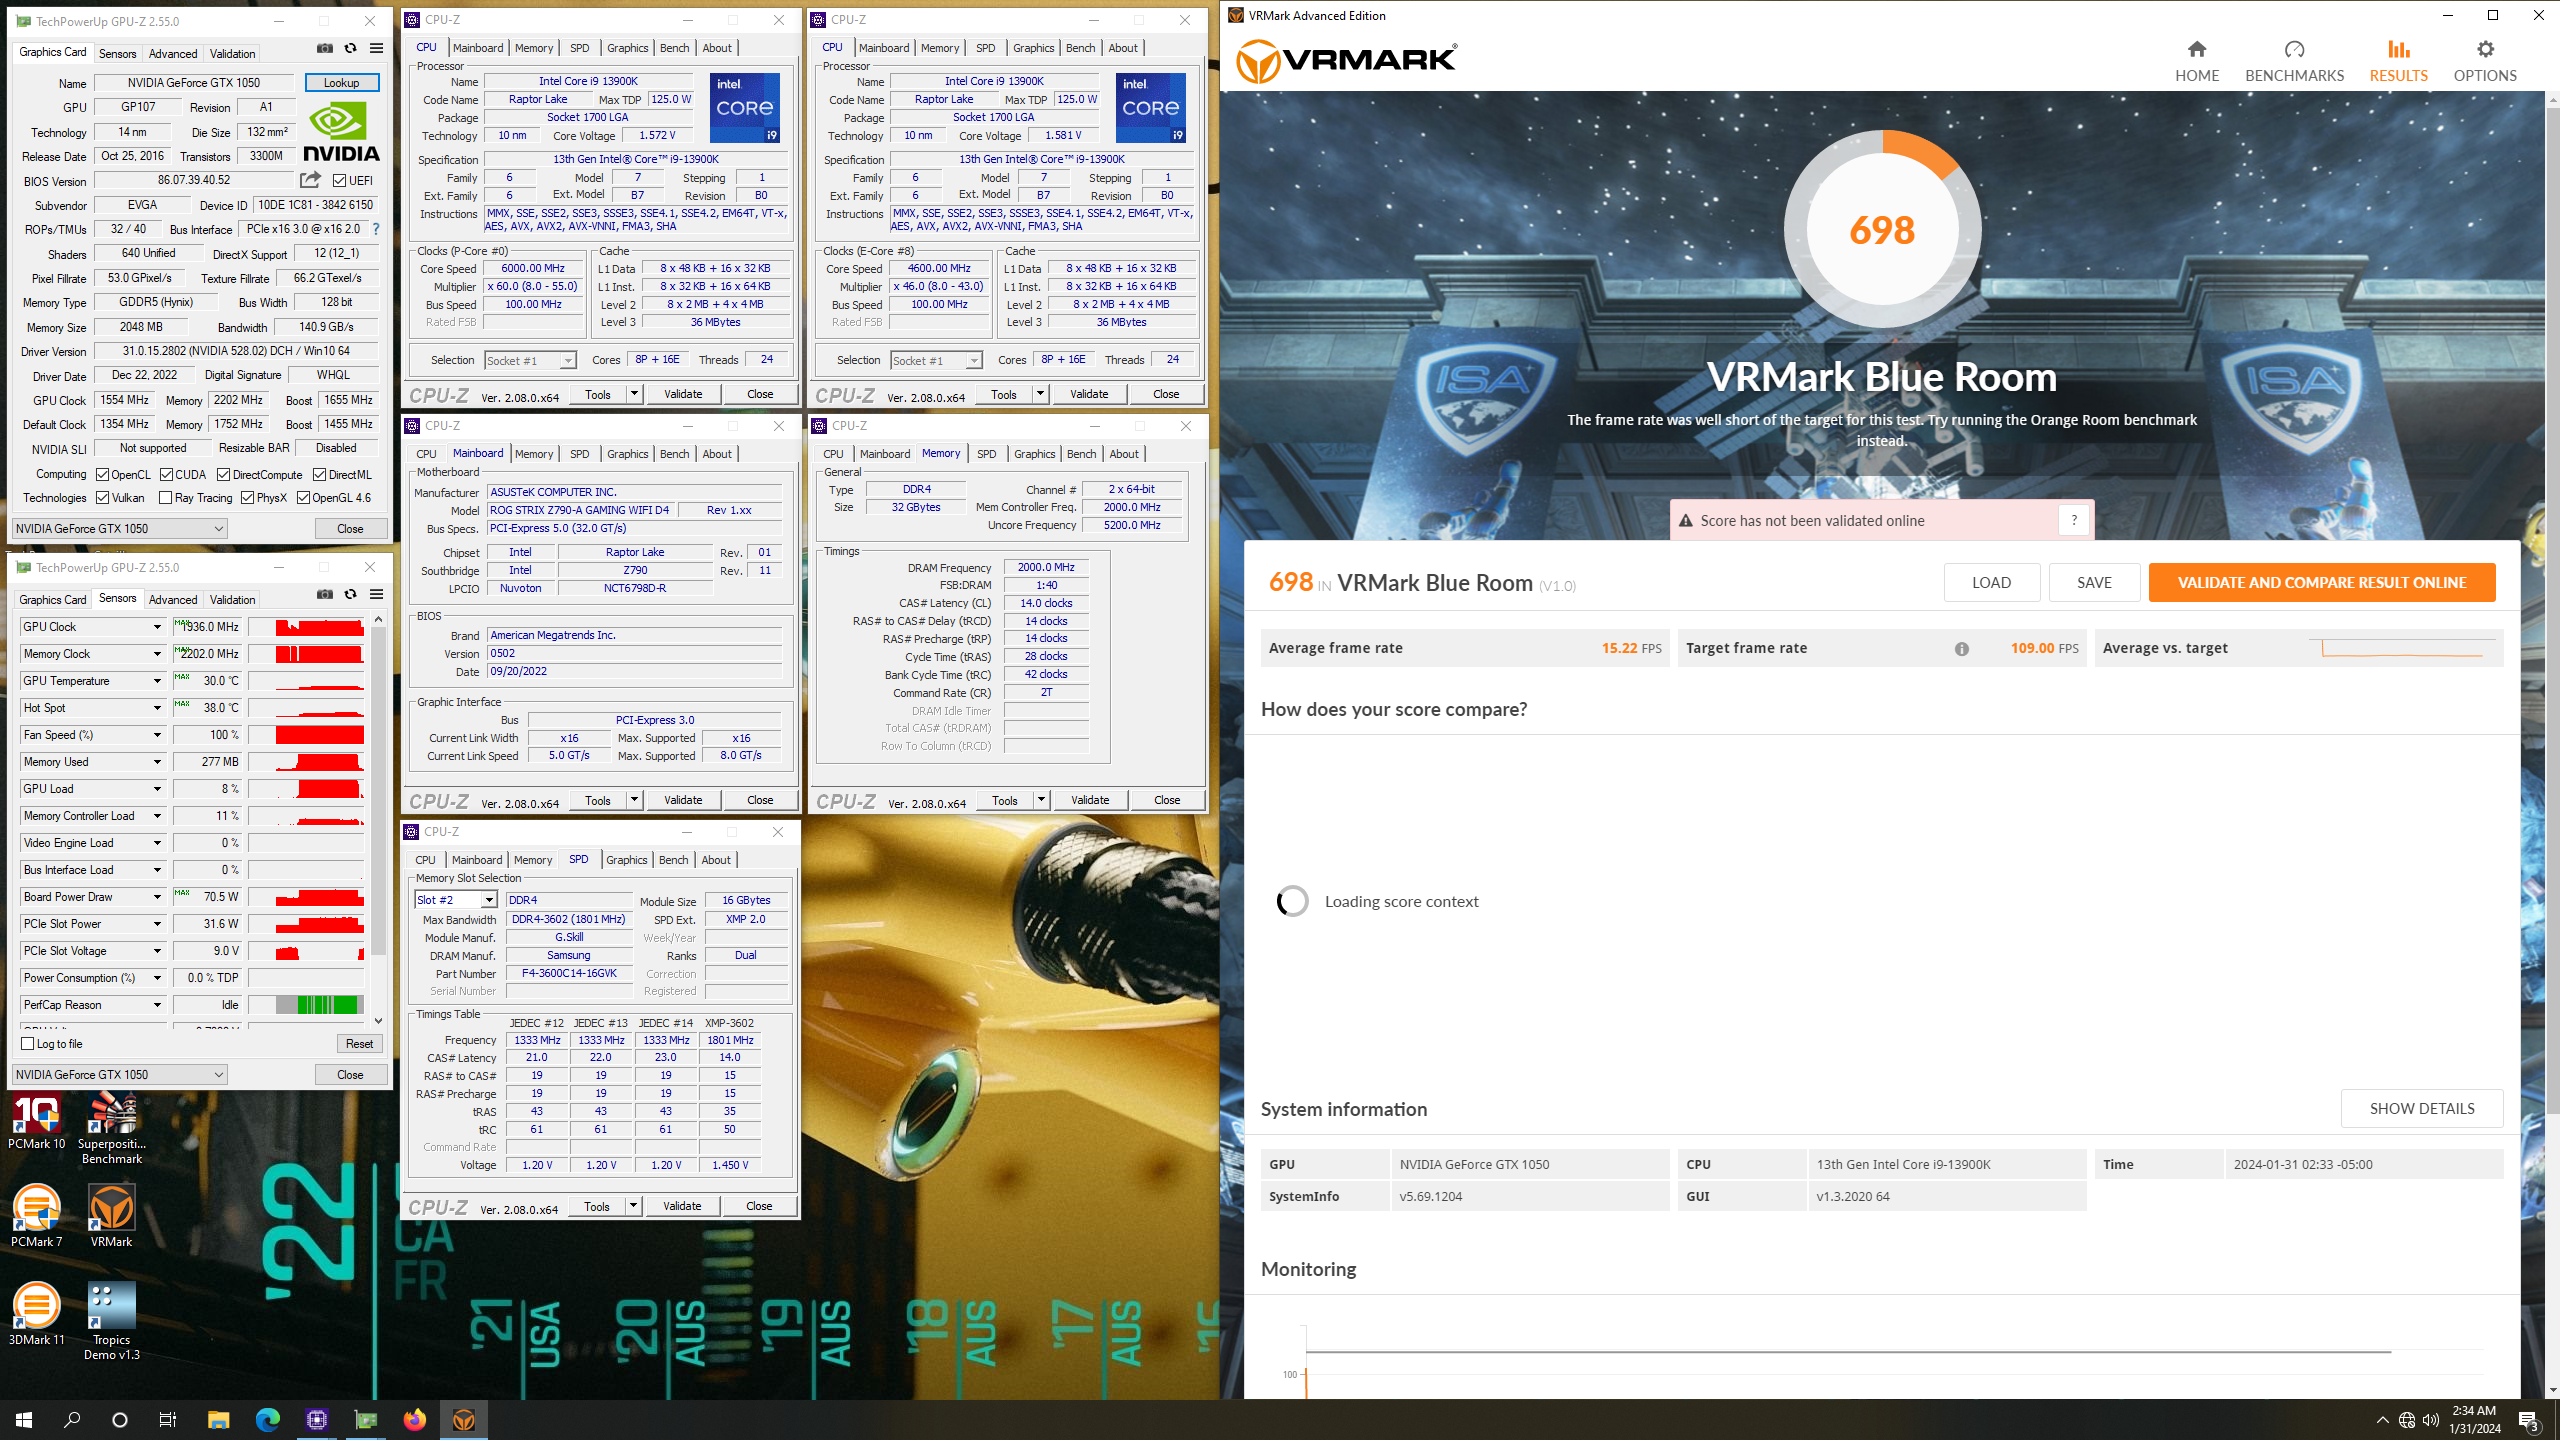Open Tropics Demo v1.3 desktop icon

(x=112, y=1320)
